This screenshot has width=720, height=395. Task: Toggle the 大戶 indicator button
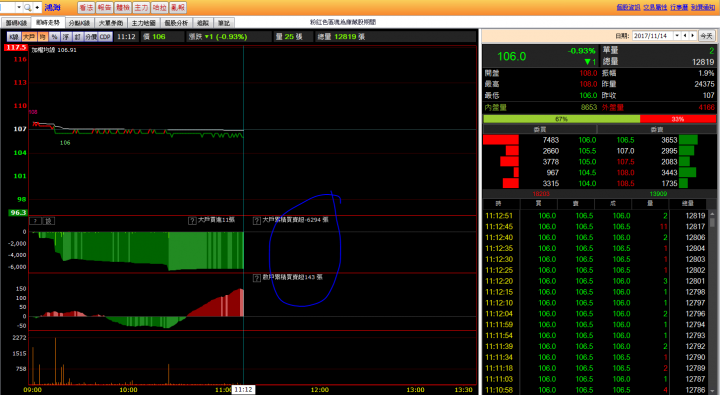29,37
